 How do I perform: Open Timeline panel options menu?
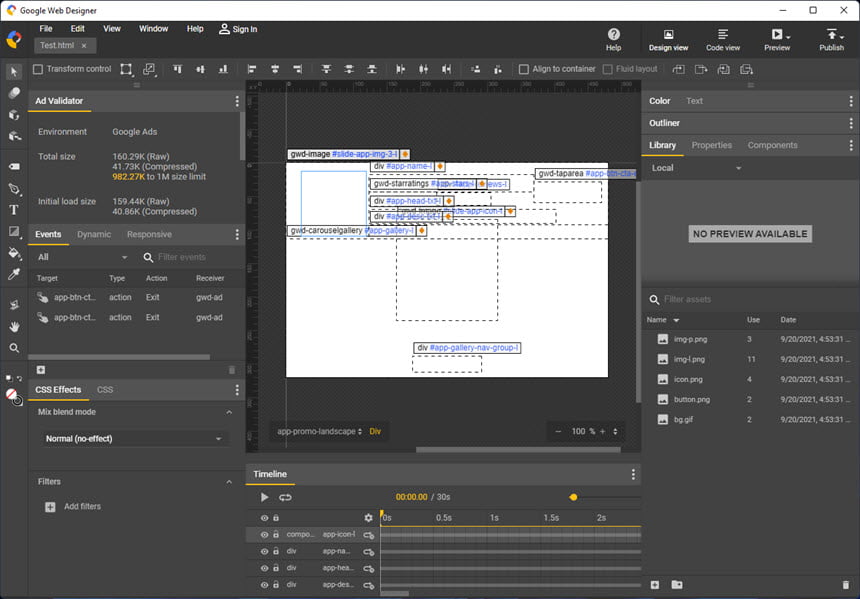click(633, 474)
